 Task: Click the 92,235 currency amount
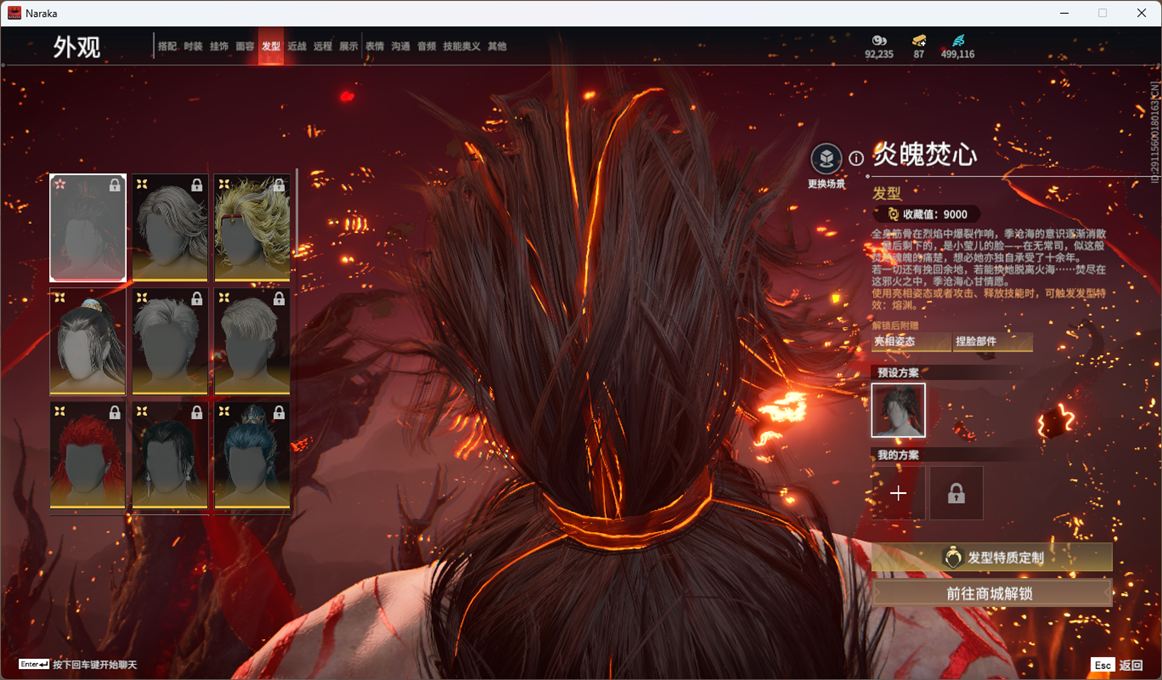tap(879, 54)
